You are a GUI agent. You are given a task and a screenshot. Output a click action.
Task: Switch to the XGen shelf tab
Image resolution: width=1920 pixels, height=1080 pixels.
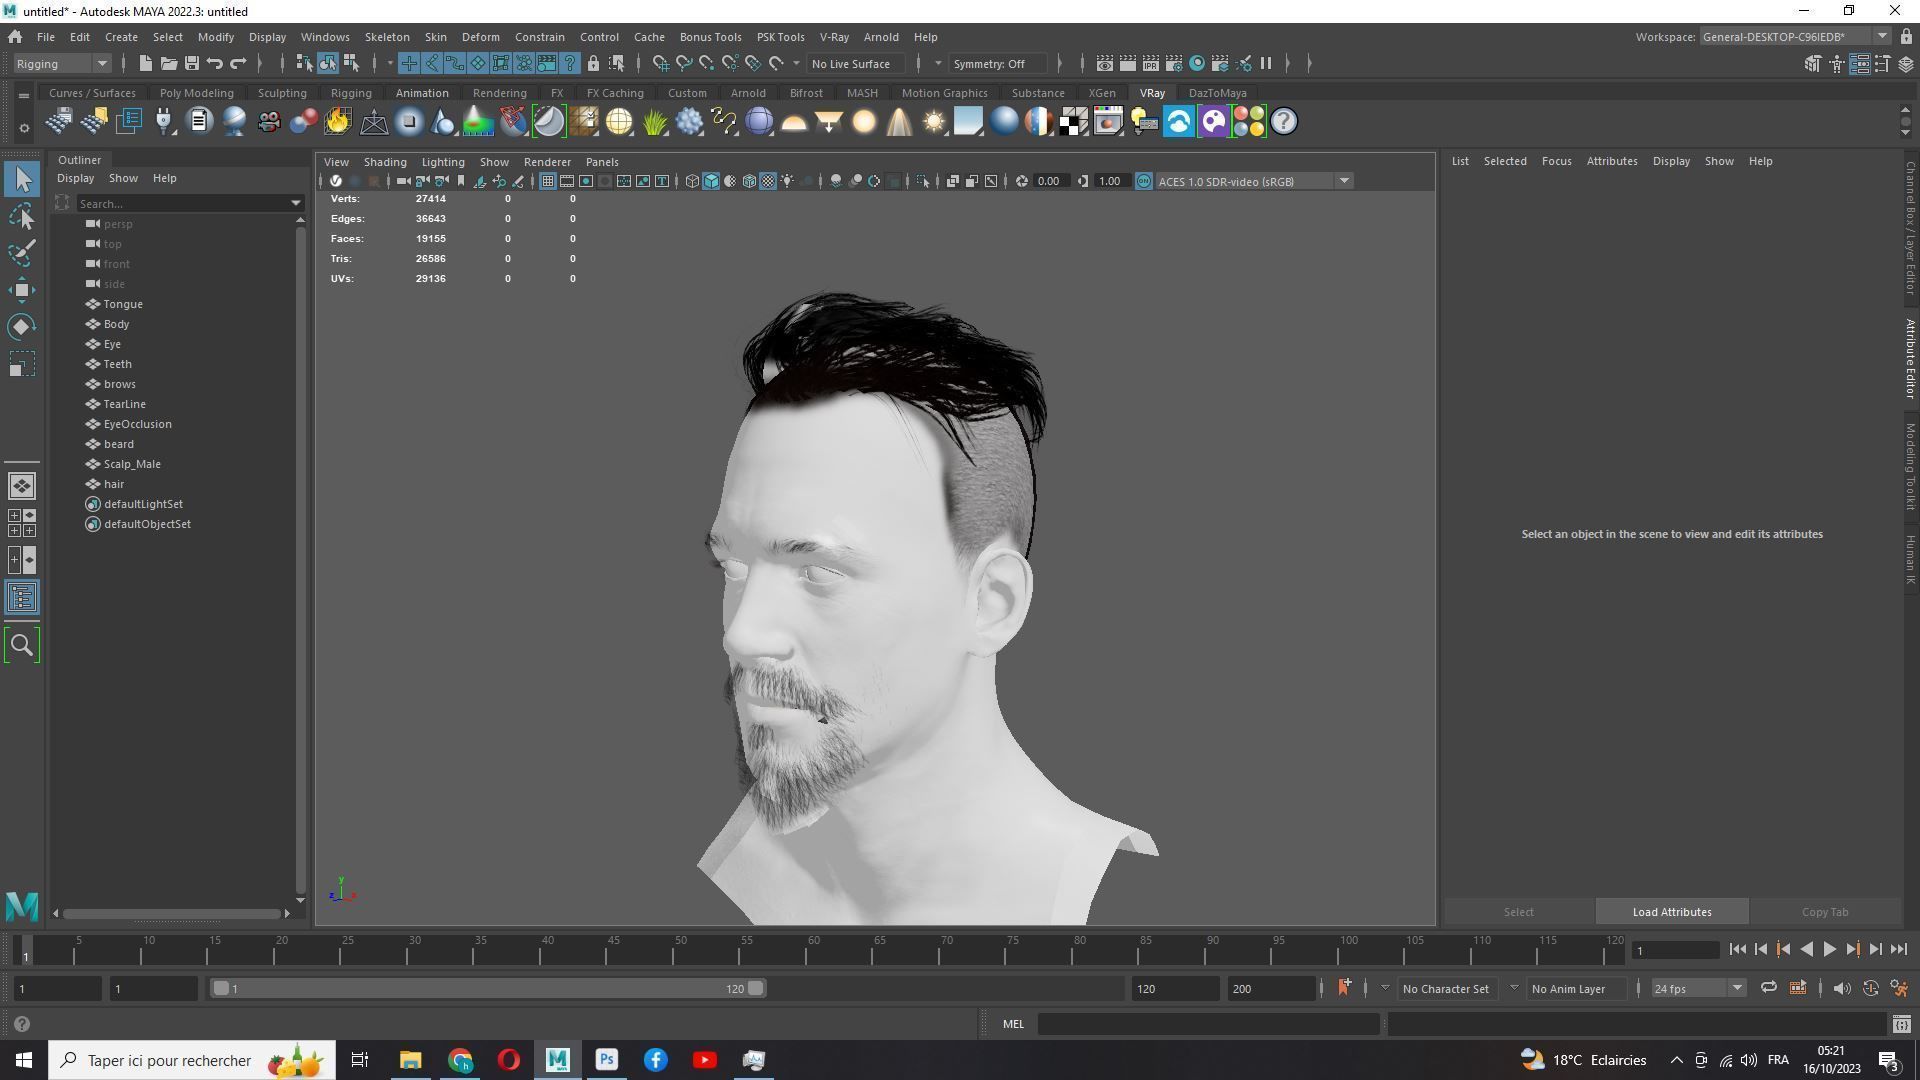[1101, 93]
